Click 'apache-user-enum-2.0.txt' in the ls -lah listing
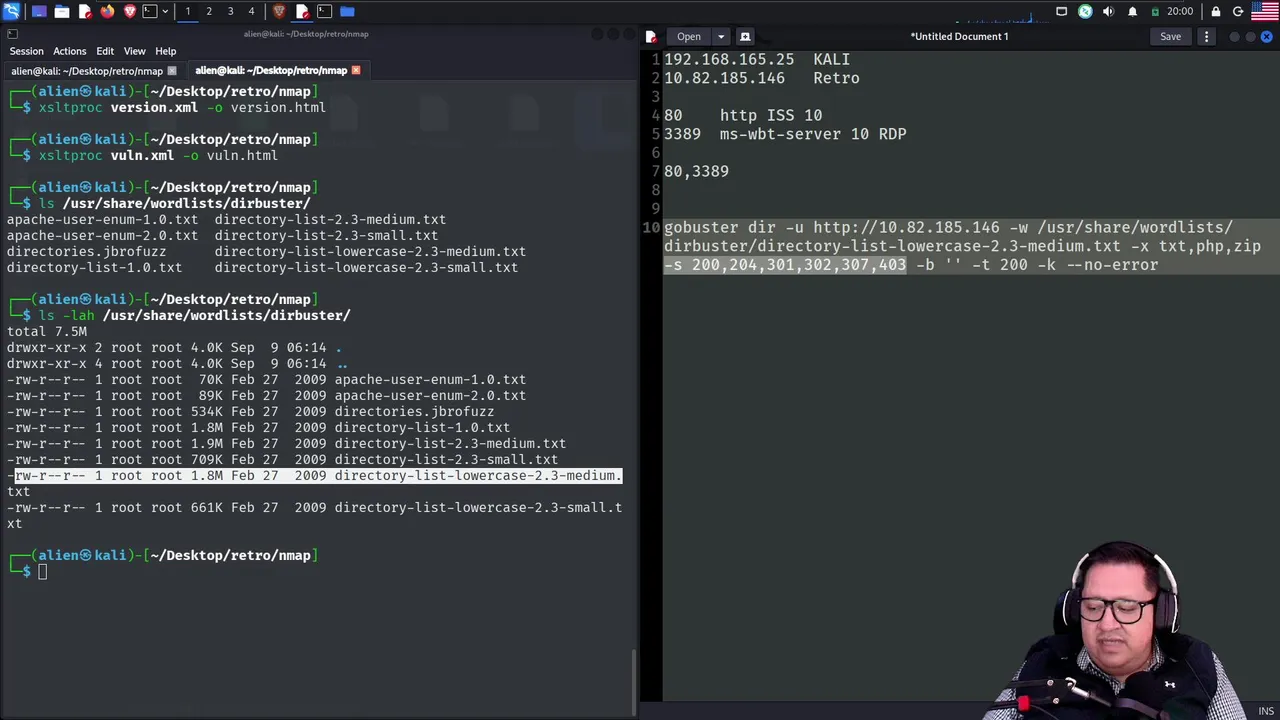 [430, 395]
